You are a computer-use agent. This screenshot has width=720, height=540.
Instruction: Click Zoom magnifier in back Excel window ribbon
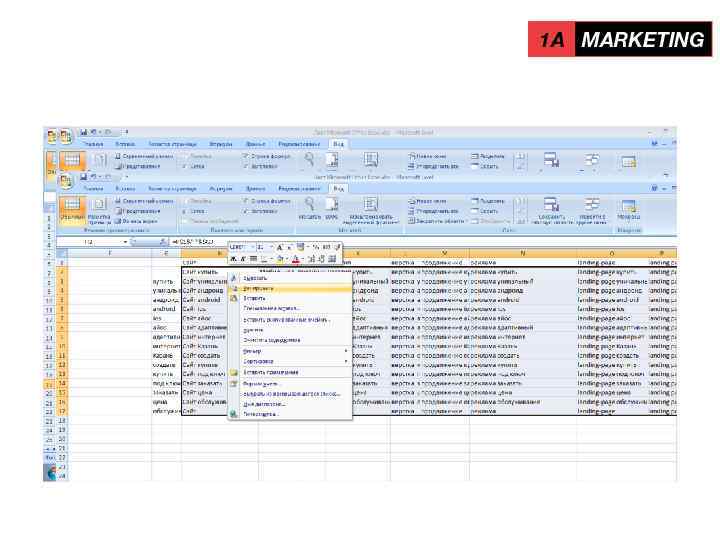[310, 160]
